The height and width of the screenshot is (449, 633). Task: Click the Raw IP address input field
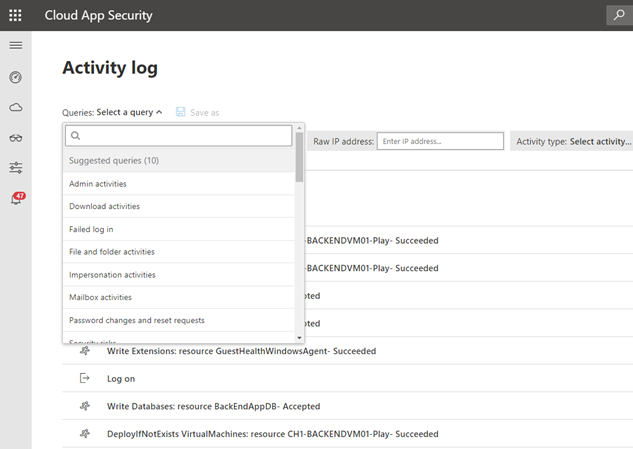[439, 142]
